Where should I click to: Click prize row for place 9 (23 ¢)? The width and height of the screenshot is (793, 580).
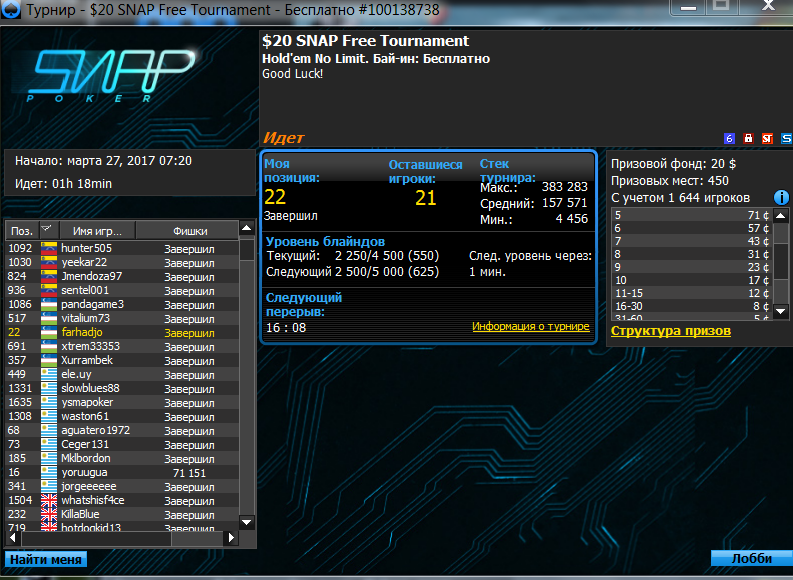tap(692, 267)
